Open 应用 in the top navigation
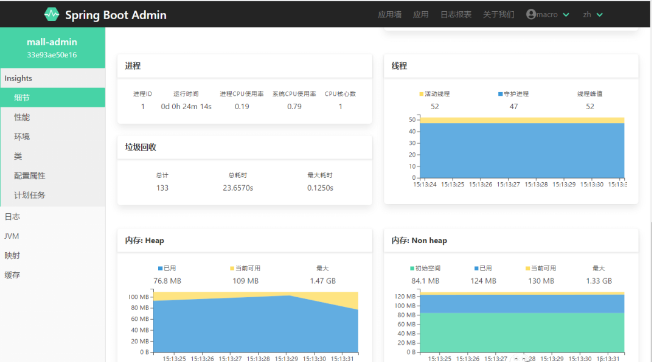The image size is (652, 362). [420, 15]
